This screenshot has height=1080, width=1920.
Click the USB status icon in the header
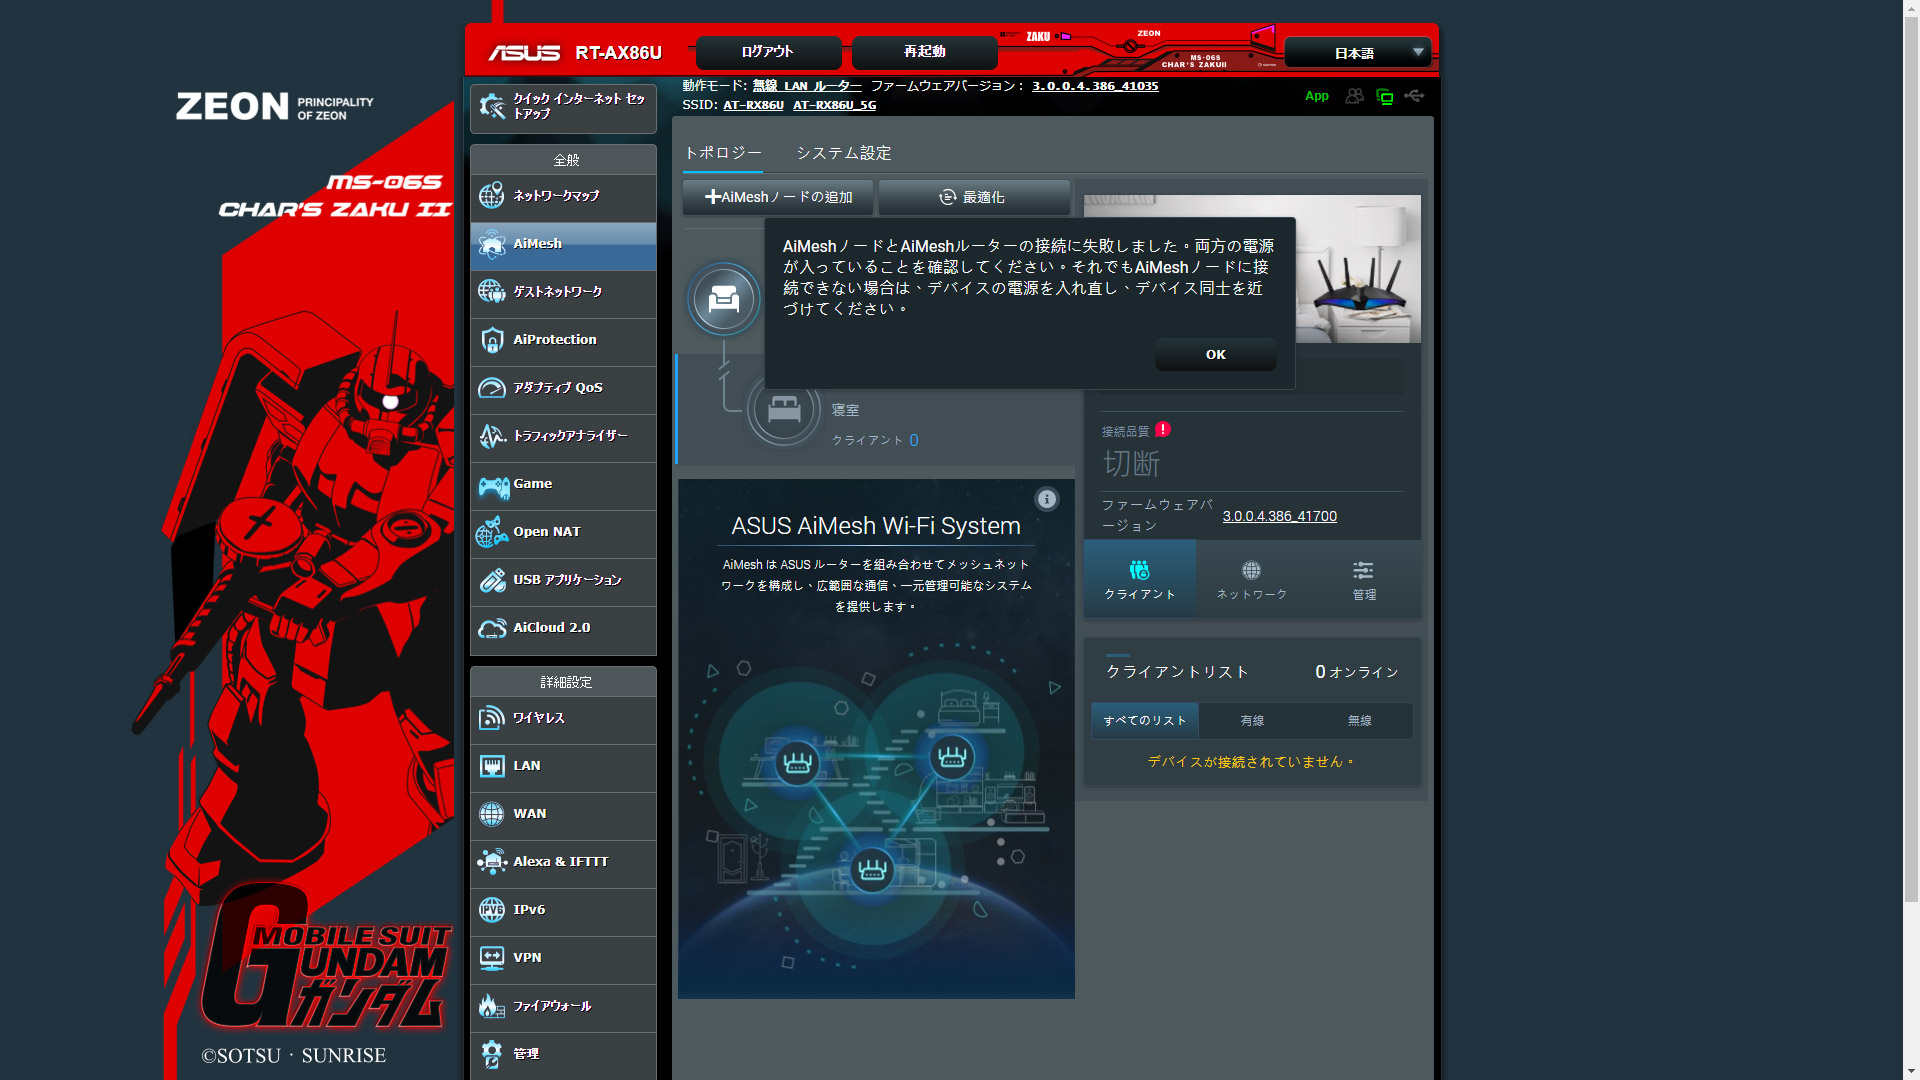[1414, 96]
